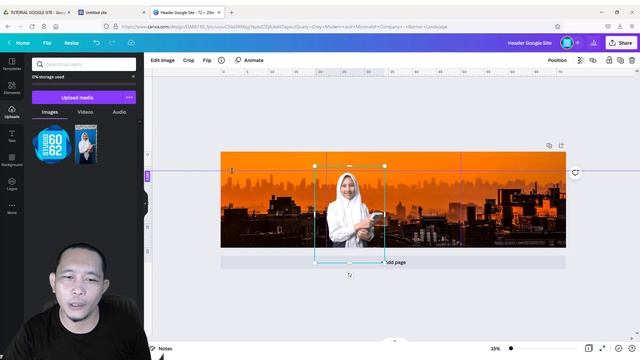The height and width of the screenshot is (360, 640).
Task: Click the account avatar
Action: pos(567,42)
